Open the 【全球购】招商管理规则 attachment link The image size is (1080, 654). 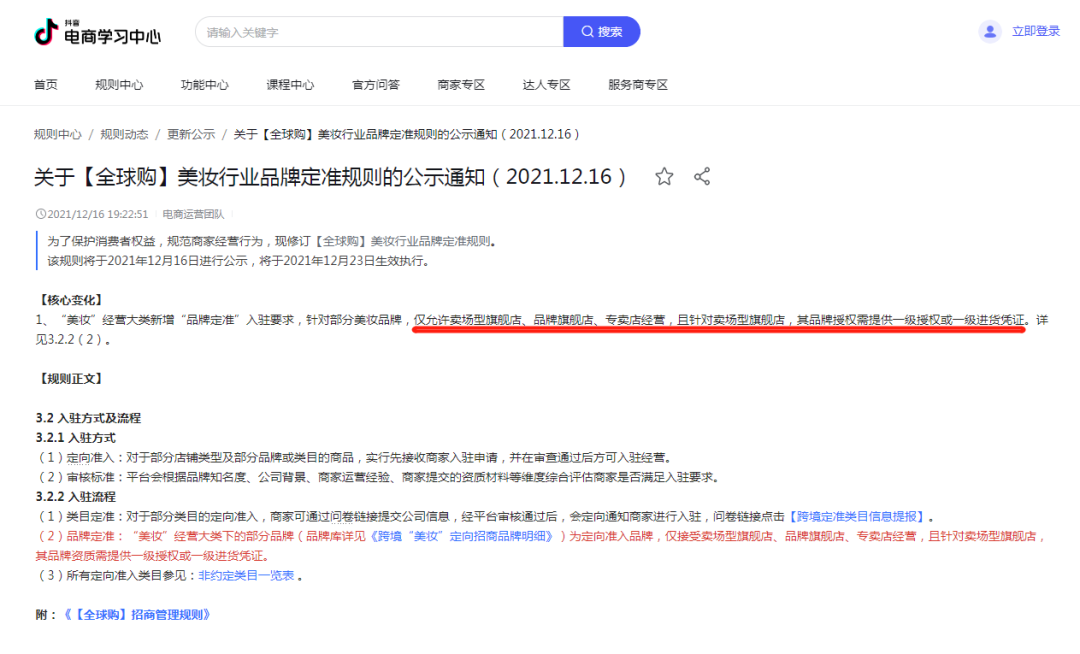click(x=136, y=615)
